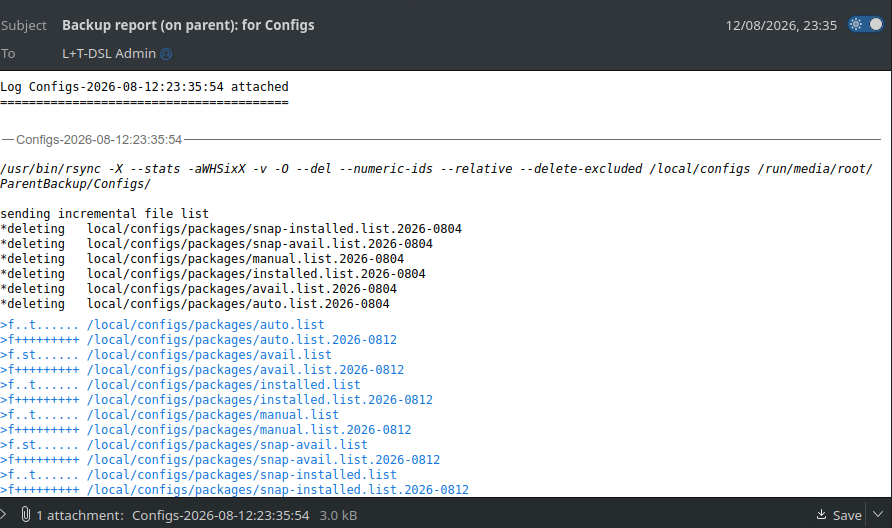Save the attachment with the Save button
892x528 pixels.
click(x=839, y=515)
